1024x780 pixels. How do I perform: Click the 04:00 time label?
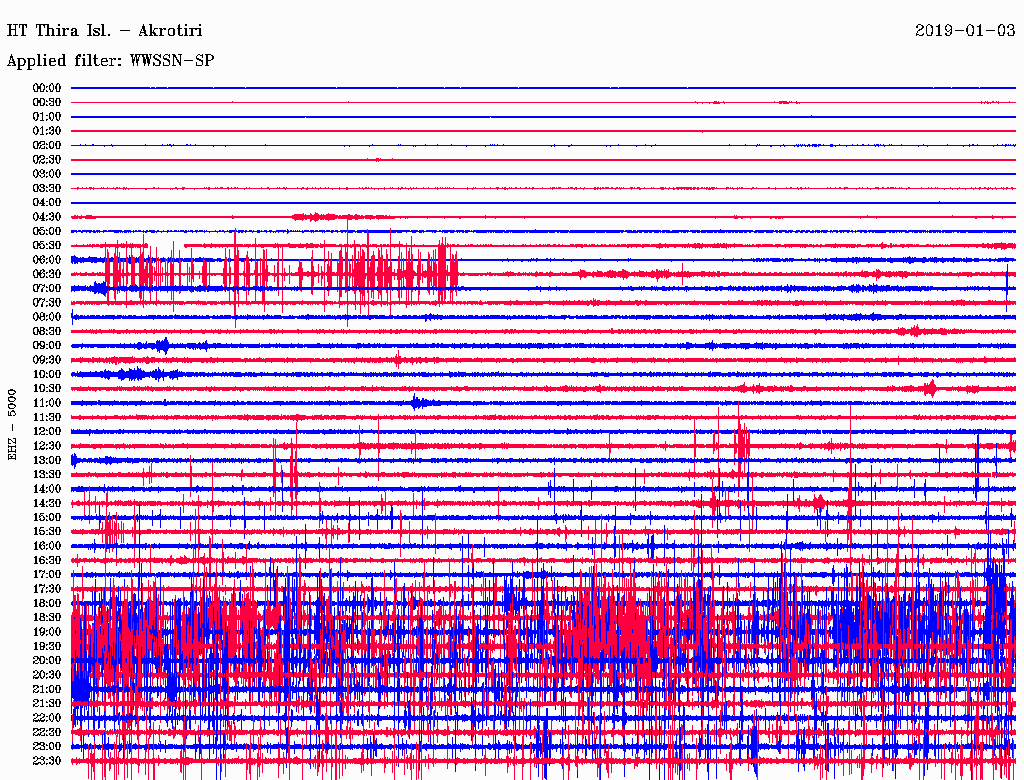(x=47, y=203)
